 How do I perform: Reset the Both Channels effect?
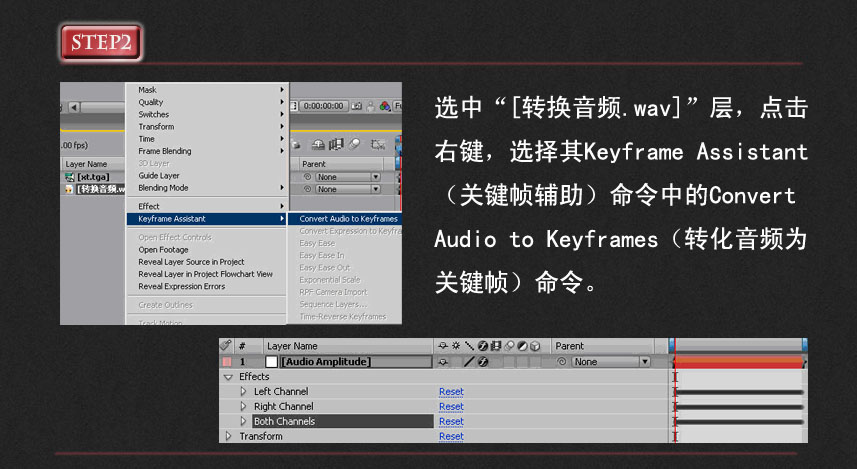[x=451, y=421]
